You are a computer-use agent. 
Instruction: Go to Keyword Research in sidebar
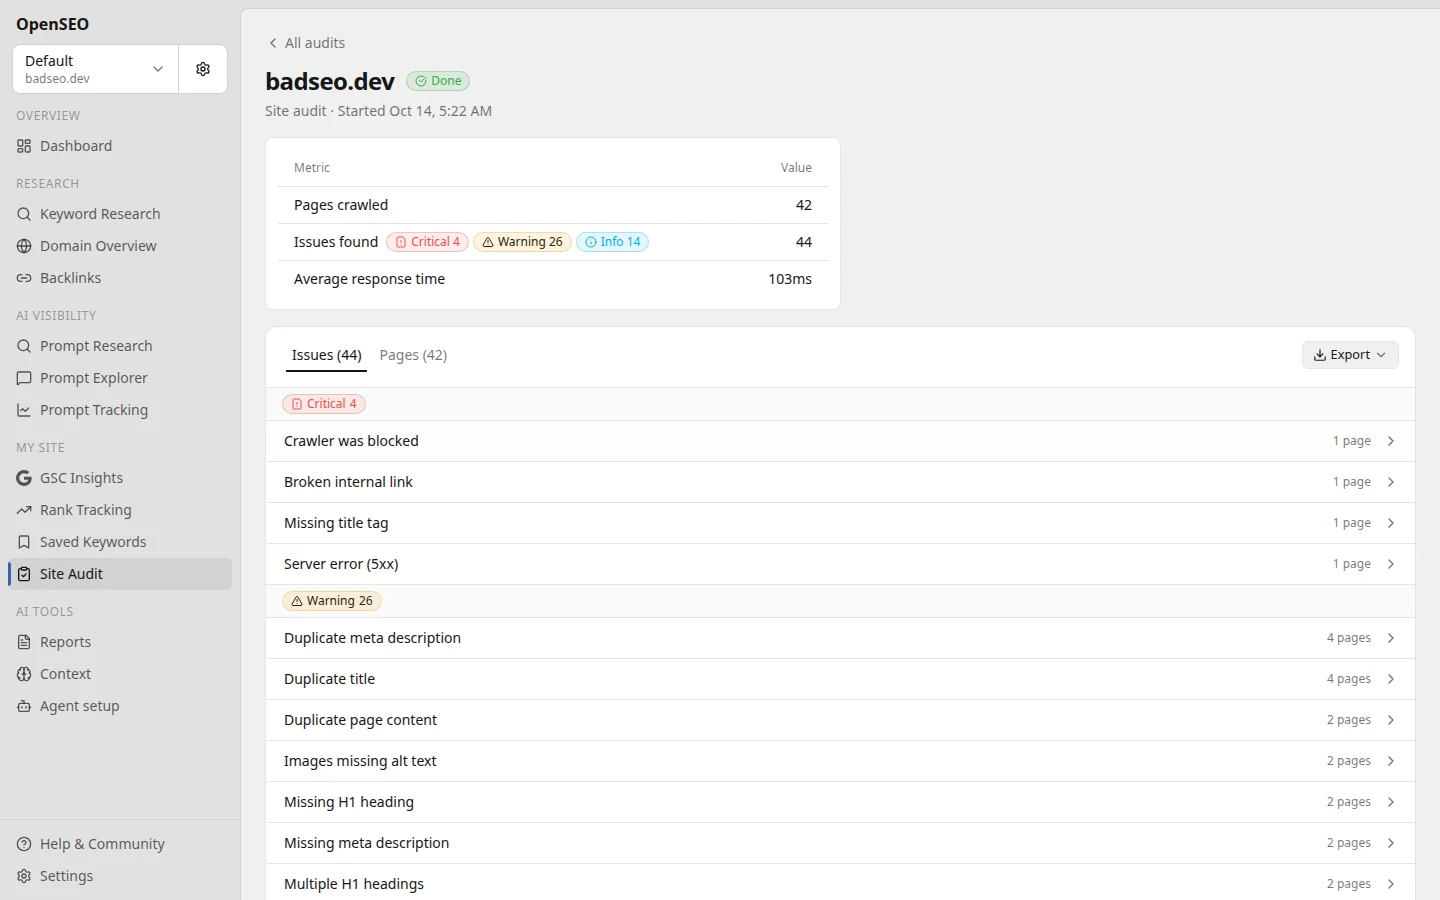coord(120,214)
